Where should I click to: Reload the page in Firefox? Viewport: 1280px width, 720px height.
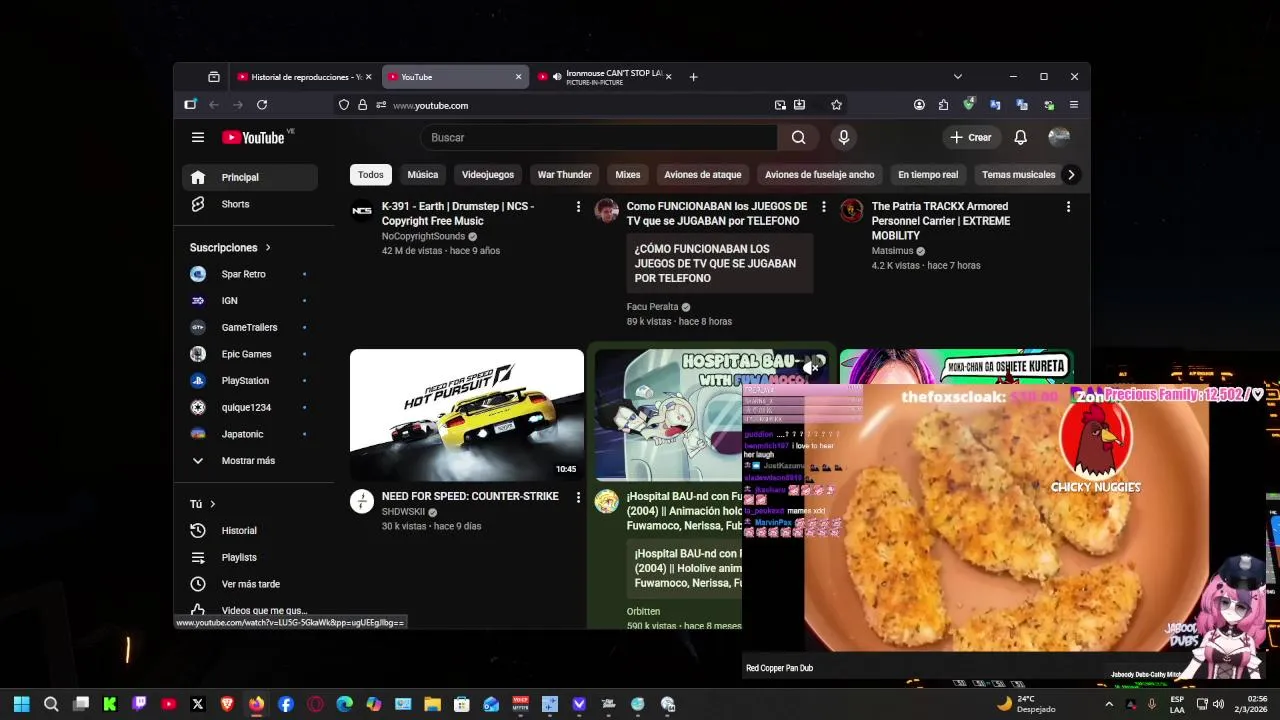click(262, 105)
